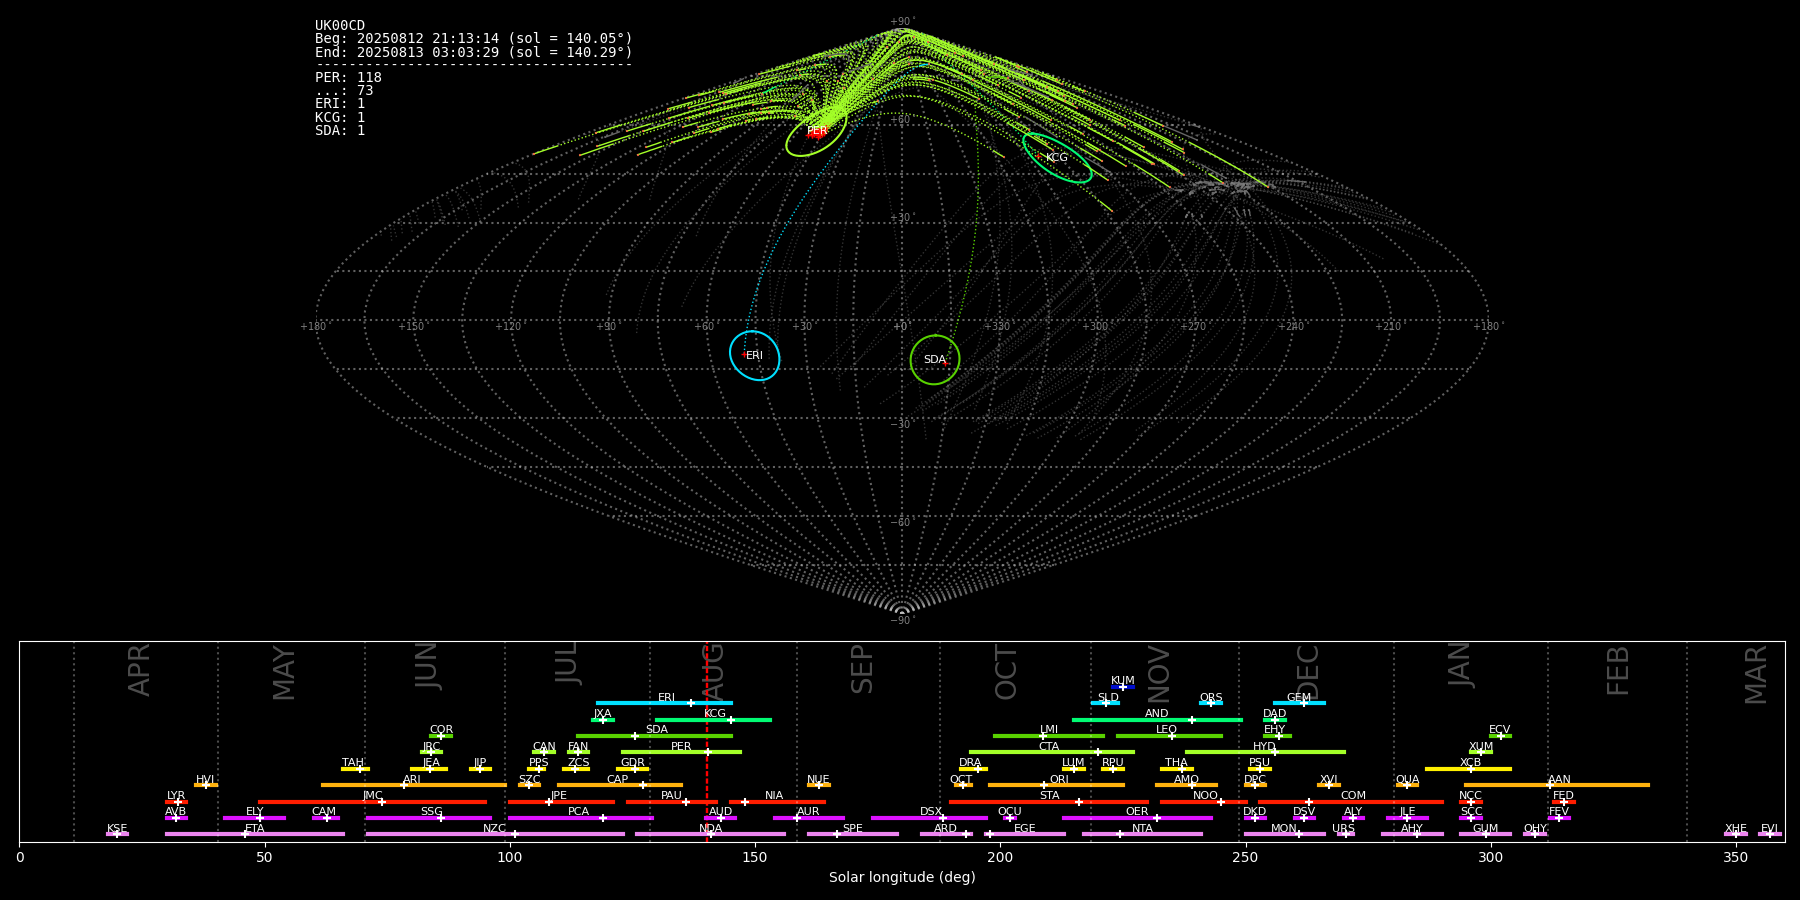Click the KCG radiant label on the sky map
This screenshot has height=900, width=1800.
(x=1057, y=158)
